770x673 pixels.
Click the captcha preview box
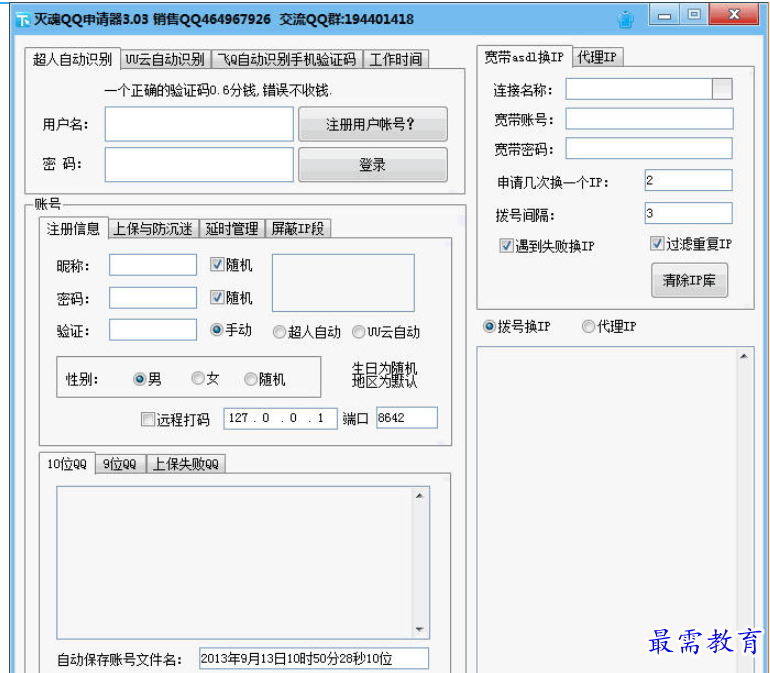(343, 283)
